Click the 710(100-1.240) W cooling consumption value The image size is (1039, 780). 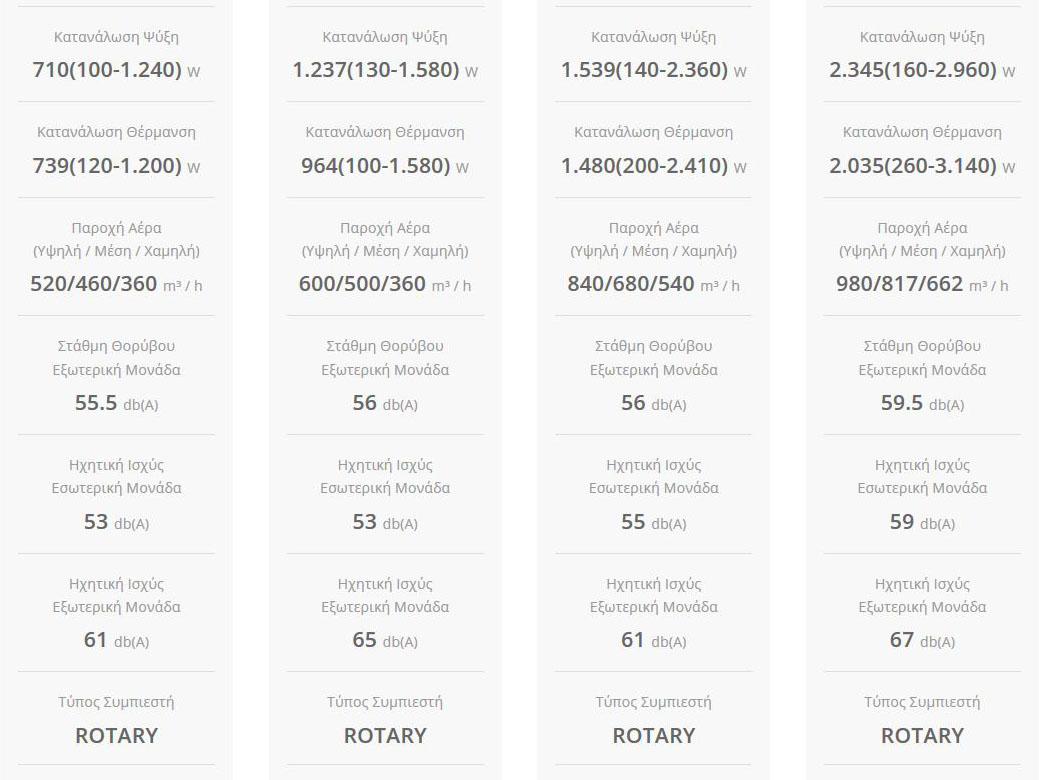click(116, 70)
